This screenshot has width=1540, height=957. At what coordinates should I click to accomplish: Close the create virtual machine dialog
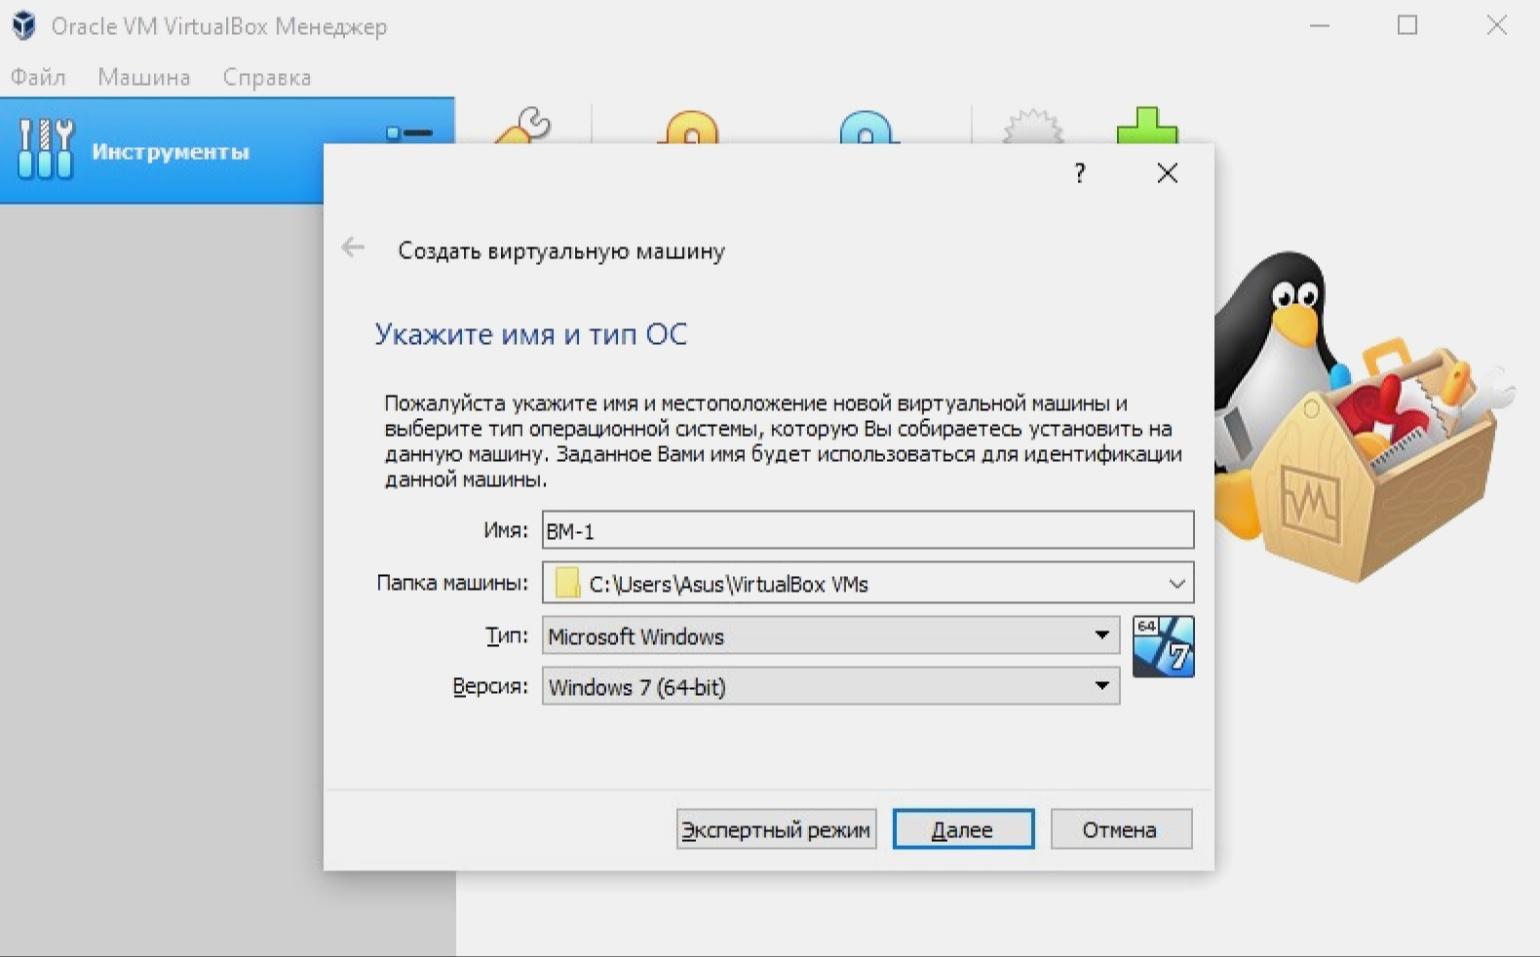click(x=1167, y=173)
